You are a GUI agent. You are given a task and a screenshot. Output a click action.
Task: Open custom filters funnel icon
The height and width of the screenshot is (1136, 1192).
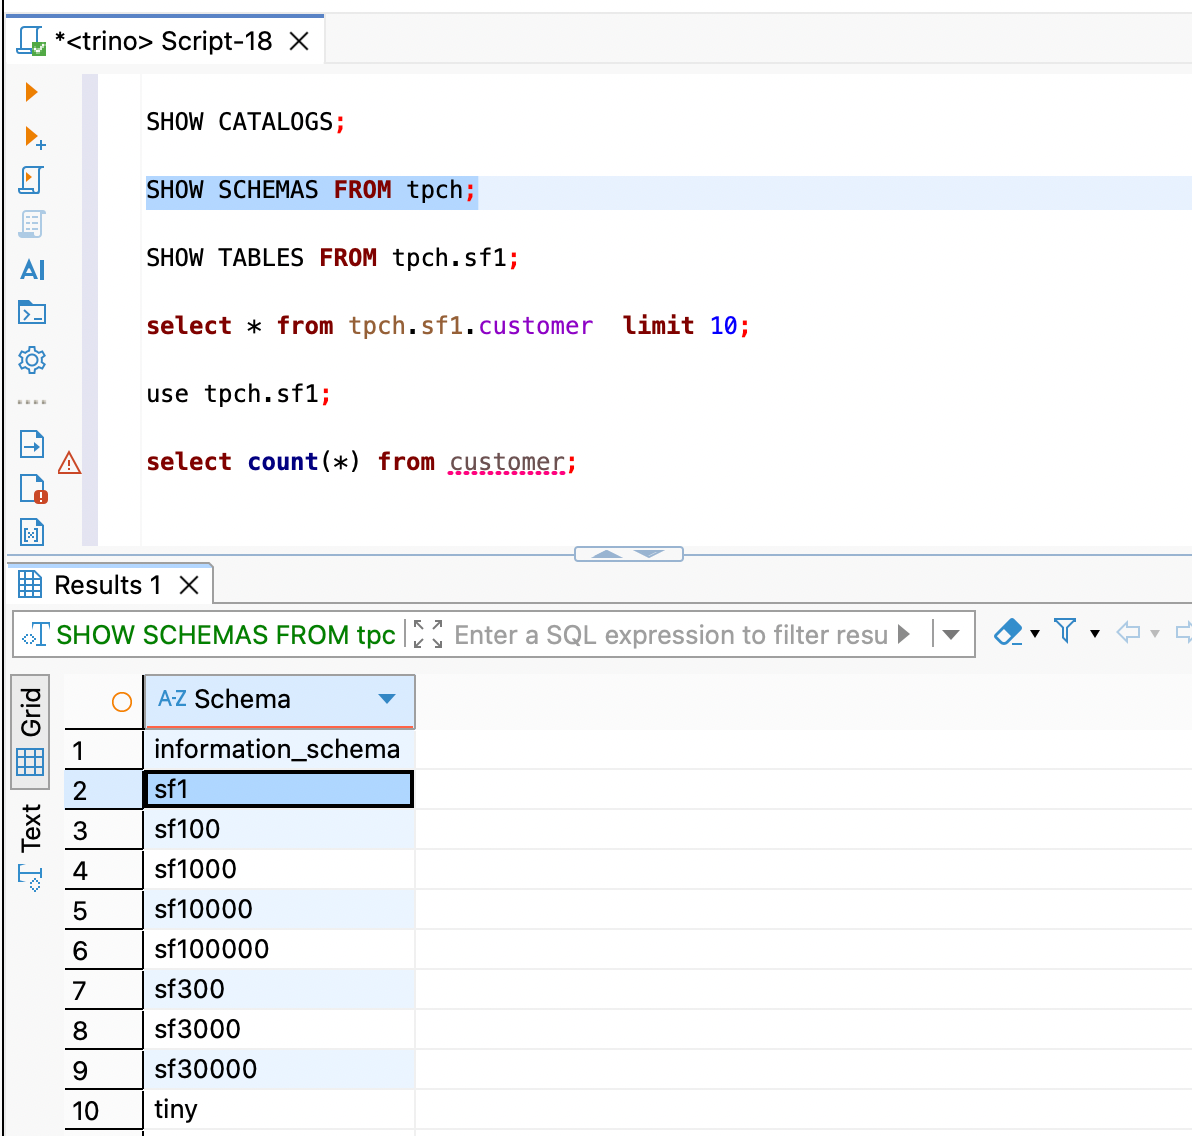click(x=1066, y=631)
